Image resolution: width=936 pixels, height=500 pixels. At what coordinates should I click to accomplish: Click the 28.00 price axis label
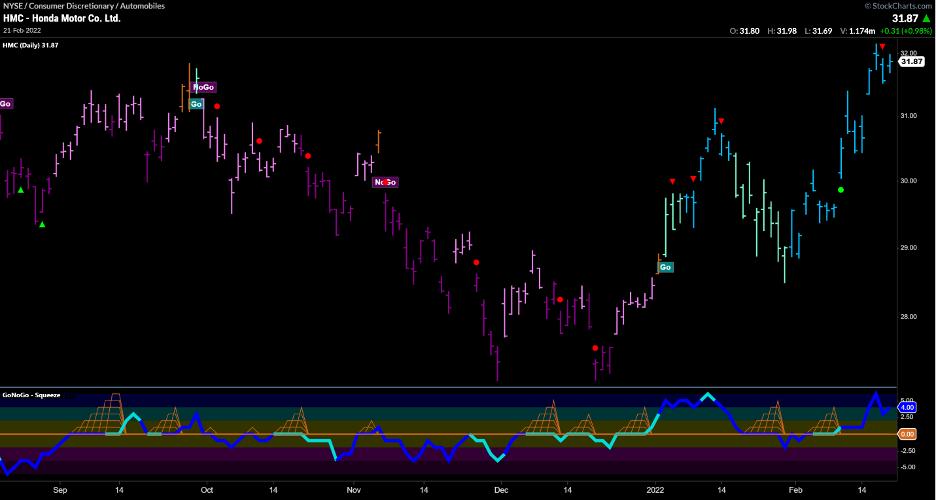click(x=908, y=316)
